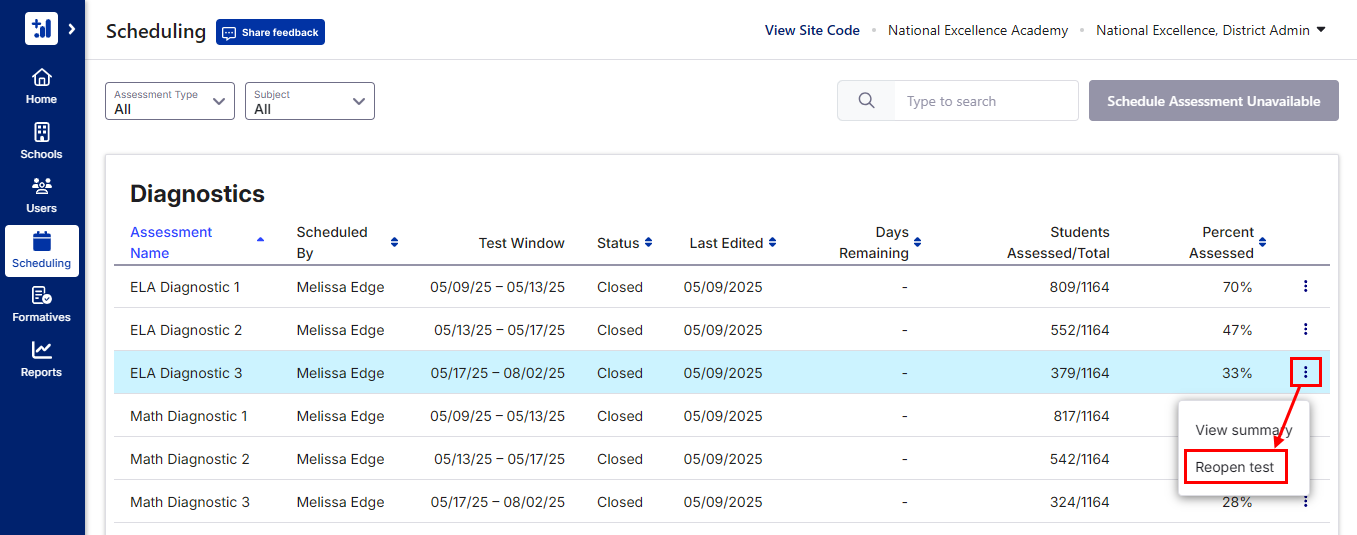Click the 542/1164 students cell
1357x535 pixels.
pyautogui.click(x=1080, y=459)
